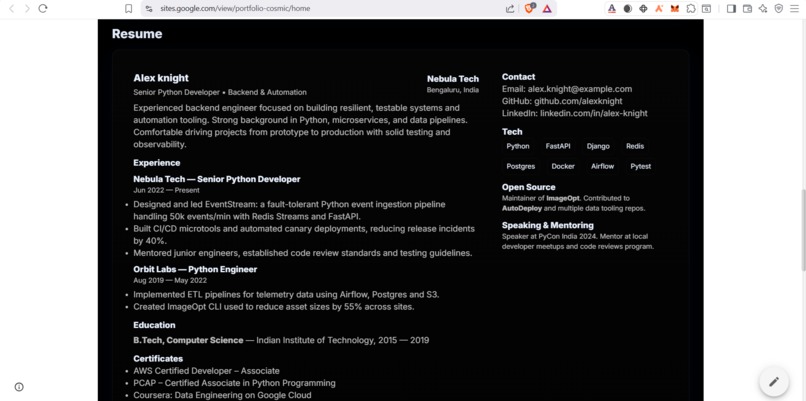Click the Python tech tag
The width and height of the screenshot is (806, 401).
click(x=518, y=146)
